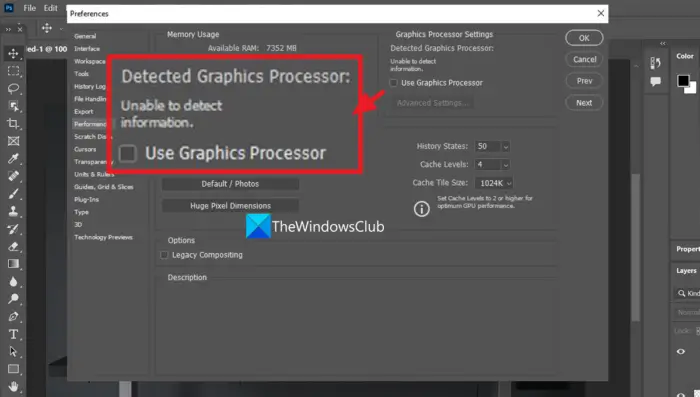Viewport: 700px width, 397px height.
Task: Select the Brush tool
Action: tap(13, 194)
